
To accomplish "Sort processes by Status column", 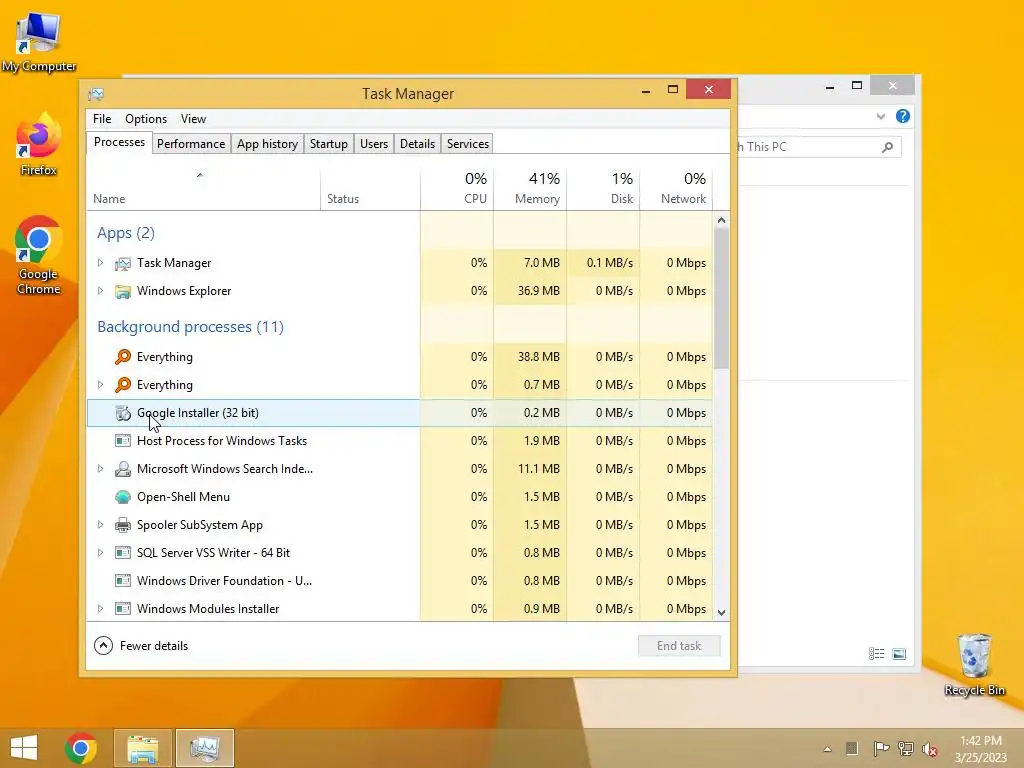I will 370,189.
